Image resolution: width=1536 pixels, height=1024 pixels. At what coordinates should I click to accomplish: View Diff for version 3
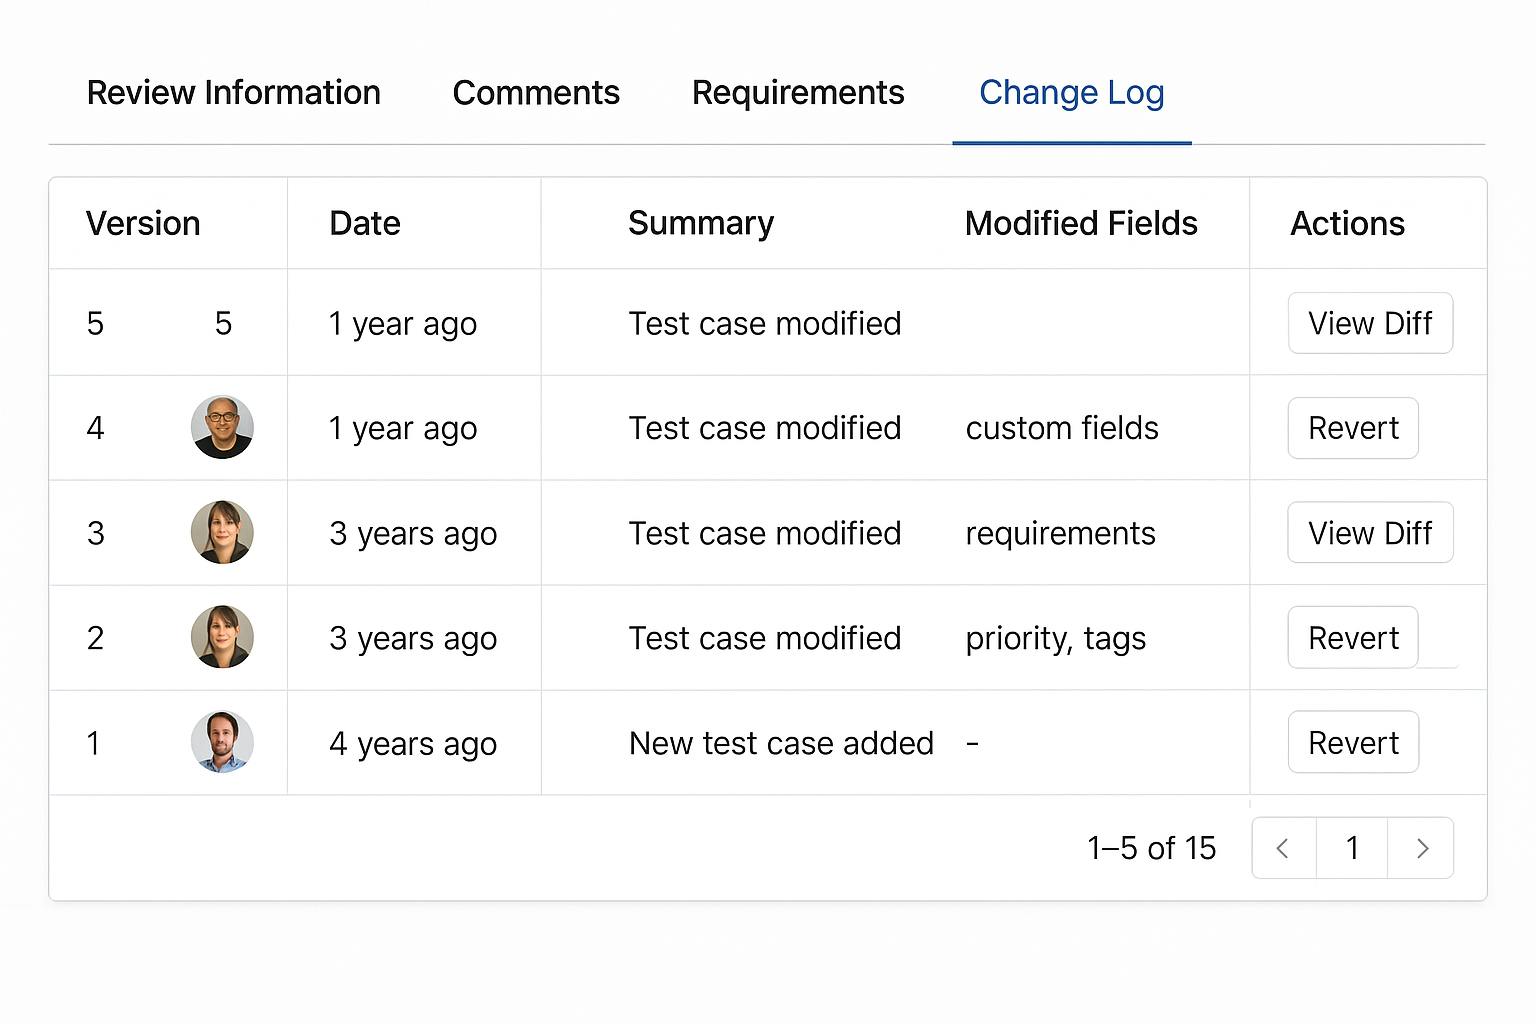[1370, 533]
